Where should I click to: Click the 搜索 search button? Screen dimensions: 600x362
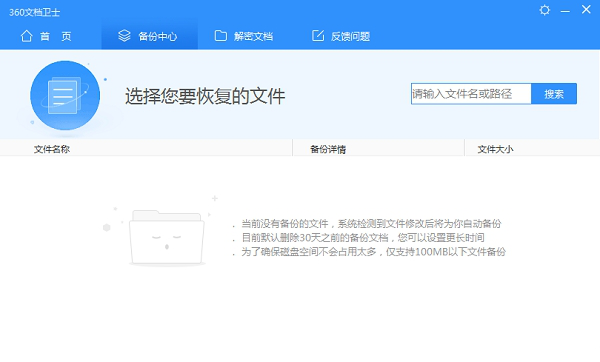pyautogui.click(x=554, y=94)
